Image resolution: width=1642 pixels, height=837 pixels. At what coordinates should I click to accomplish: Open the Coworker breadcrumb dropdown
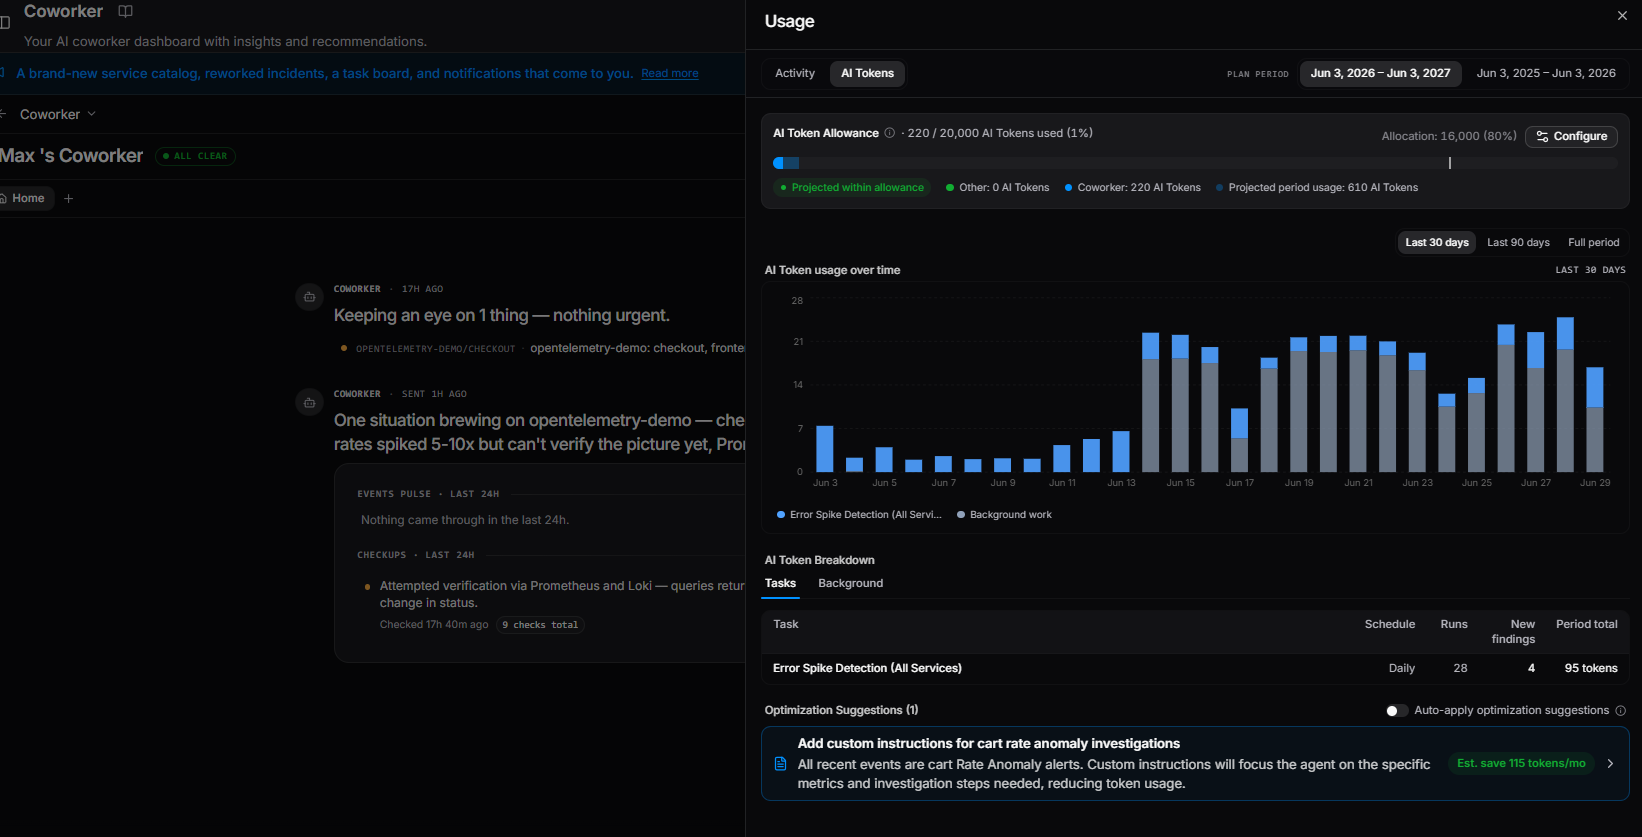[58, 114]
